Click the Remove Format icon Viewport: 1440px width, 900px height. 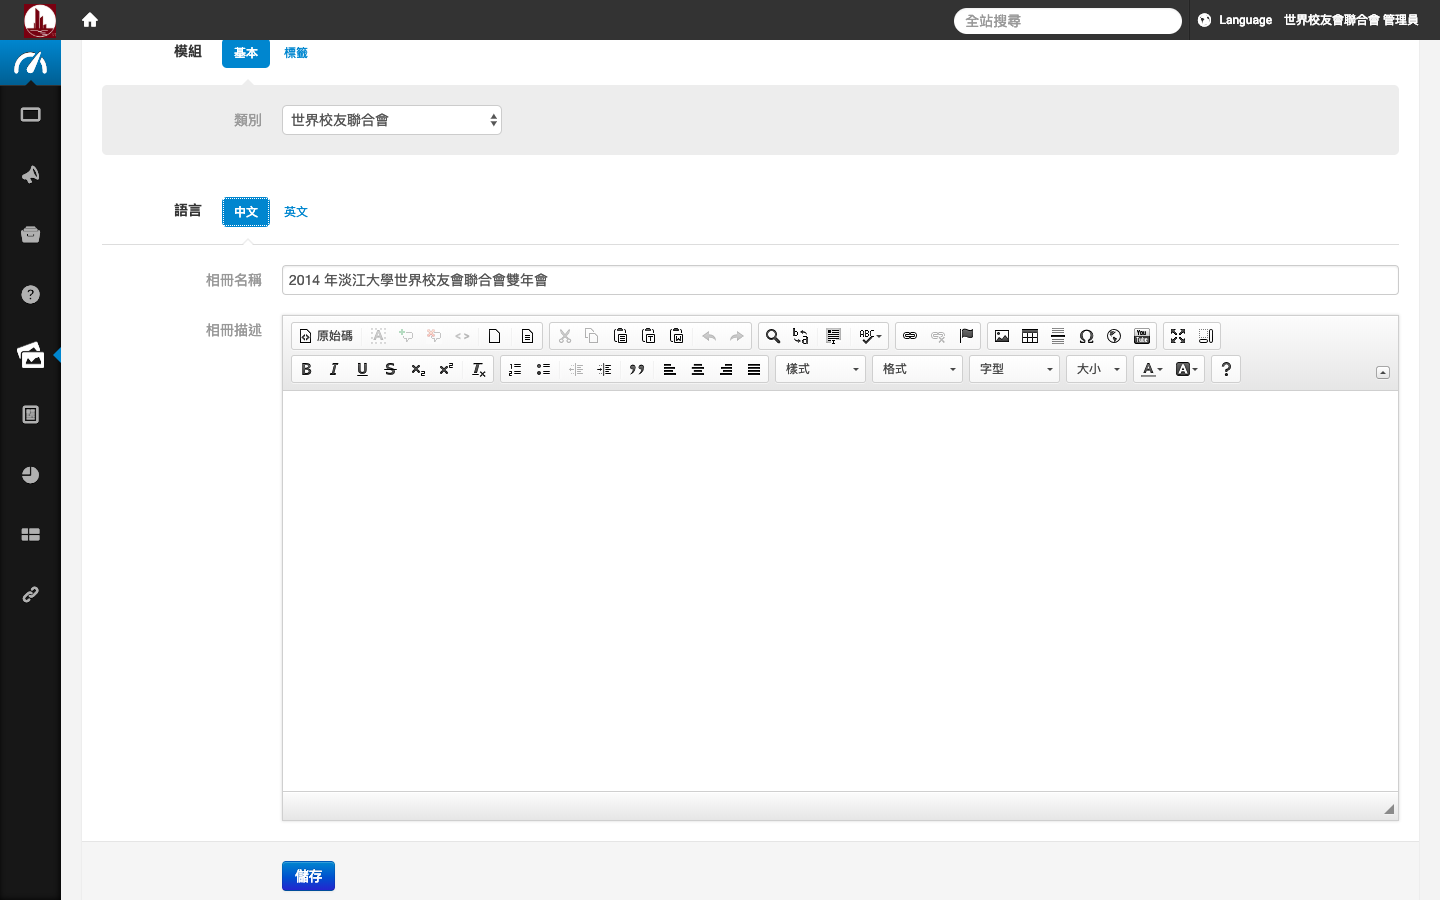(x=479, y=369)
